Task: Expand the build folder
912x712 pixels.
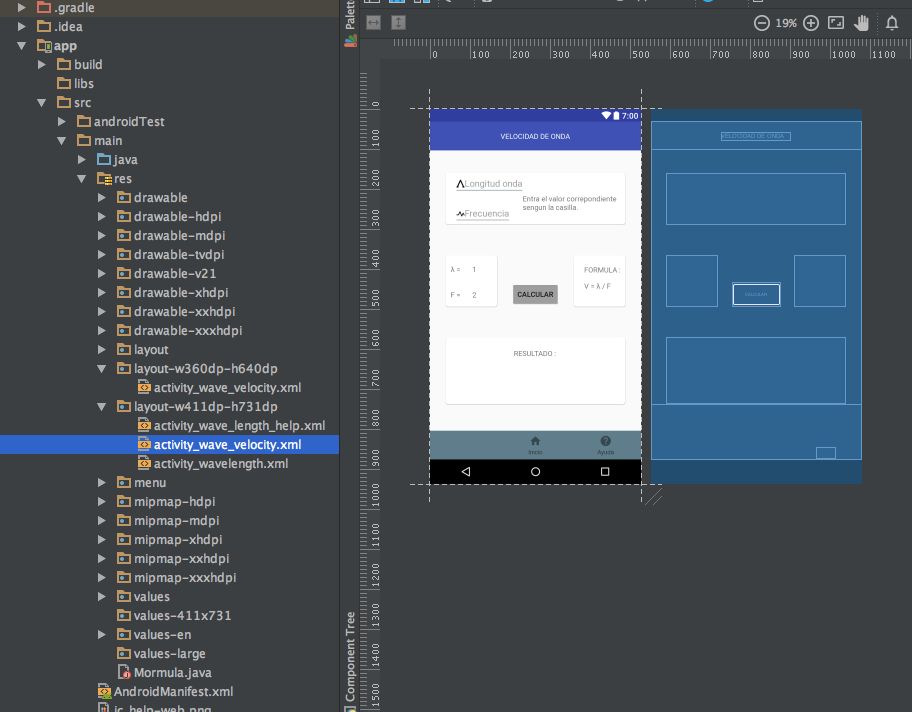Action: coord(42,64)
